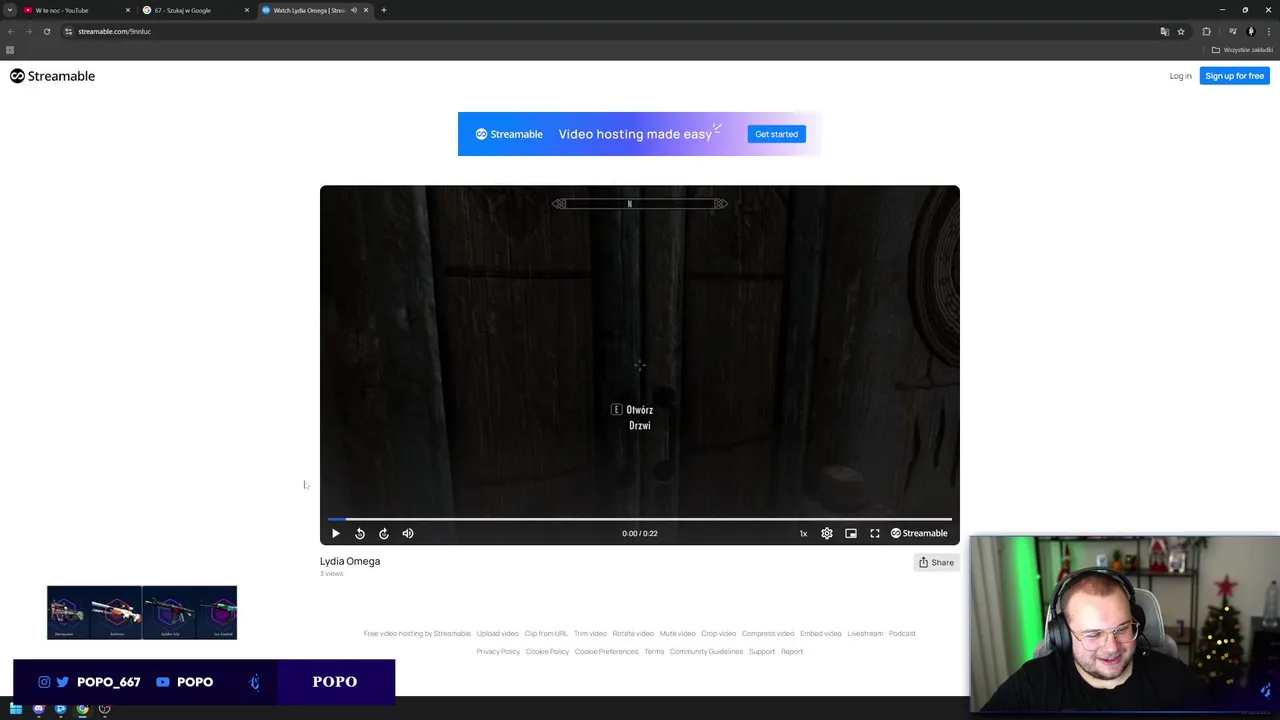
Task: Click the Share button below the video
Action: pos(936,562)
